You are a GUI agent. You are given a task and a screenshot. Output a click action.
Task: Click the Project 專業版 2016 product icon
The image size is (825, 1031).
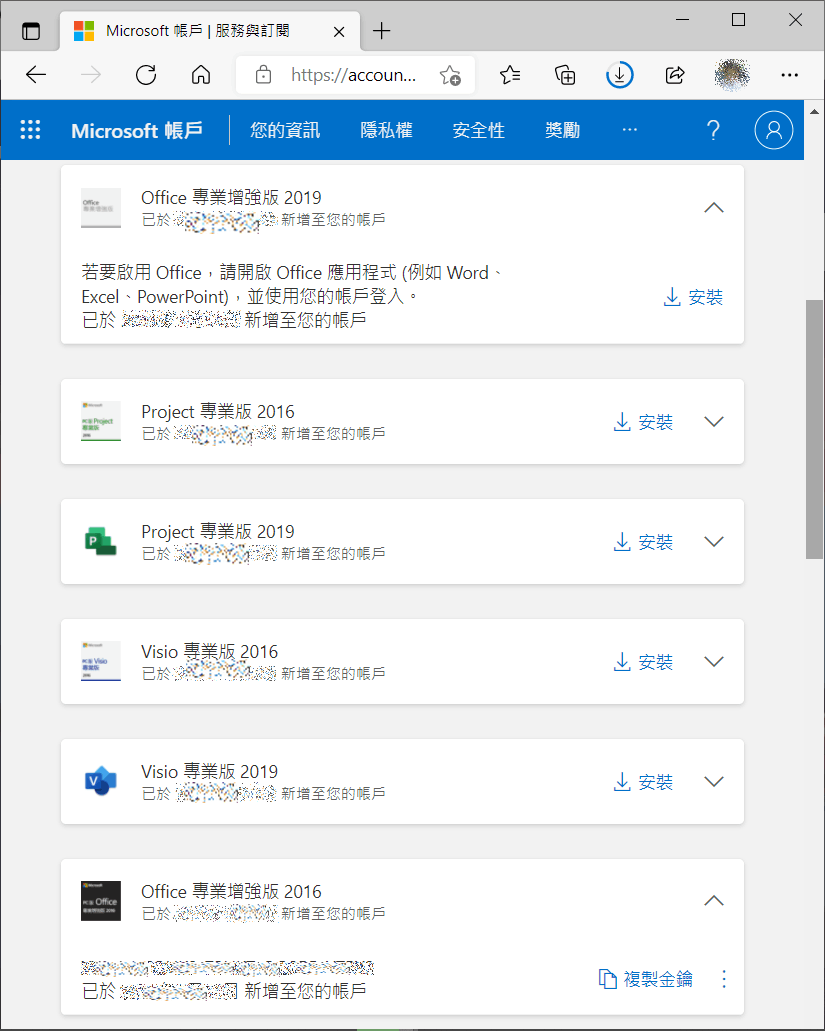point(101,421)
